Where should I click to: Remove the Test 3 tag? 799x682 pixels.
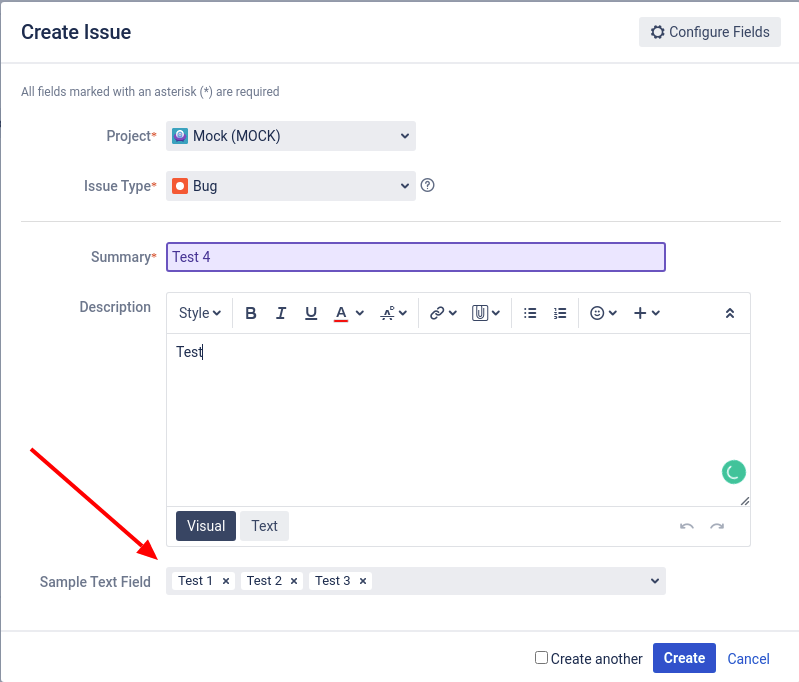(363, 581)
